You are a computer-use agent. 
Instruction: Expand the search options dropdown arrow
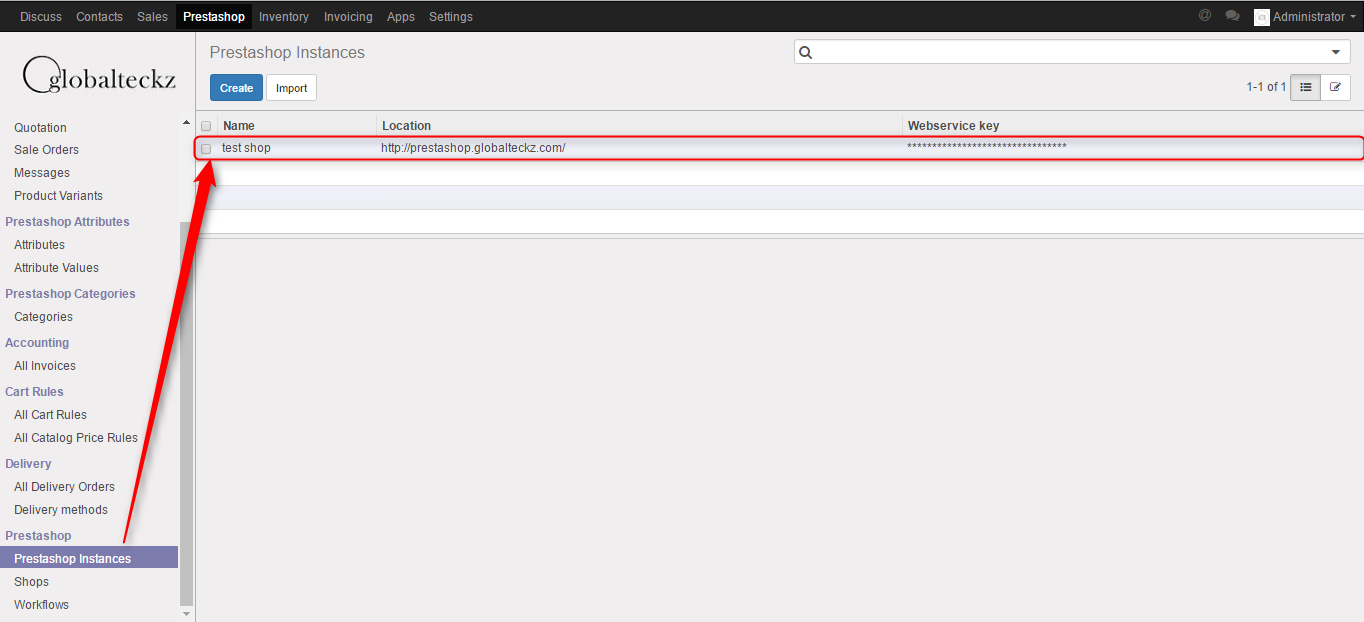1336,53
